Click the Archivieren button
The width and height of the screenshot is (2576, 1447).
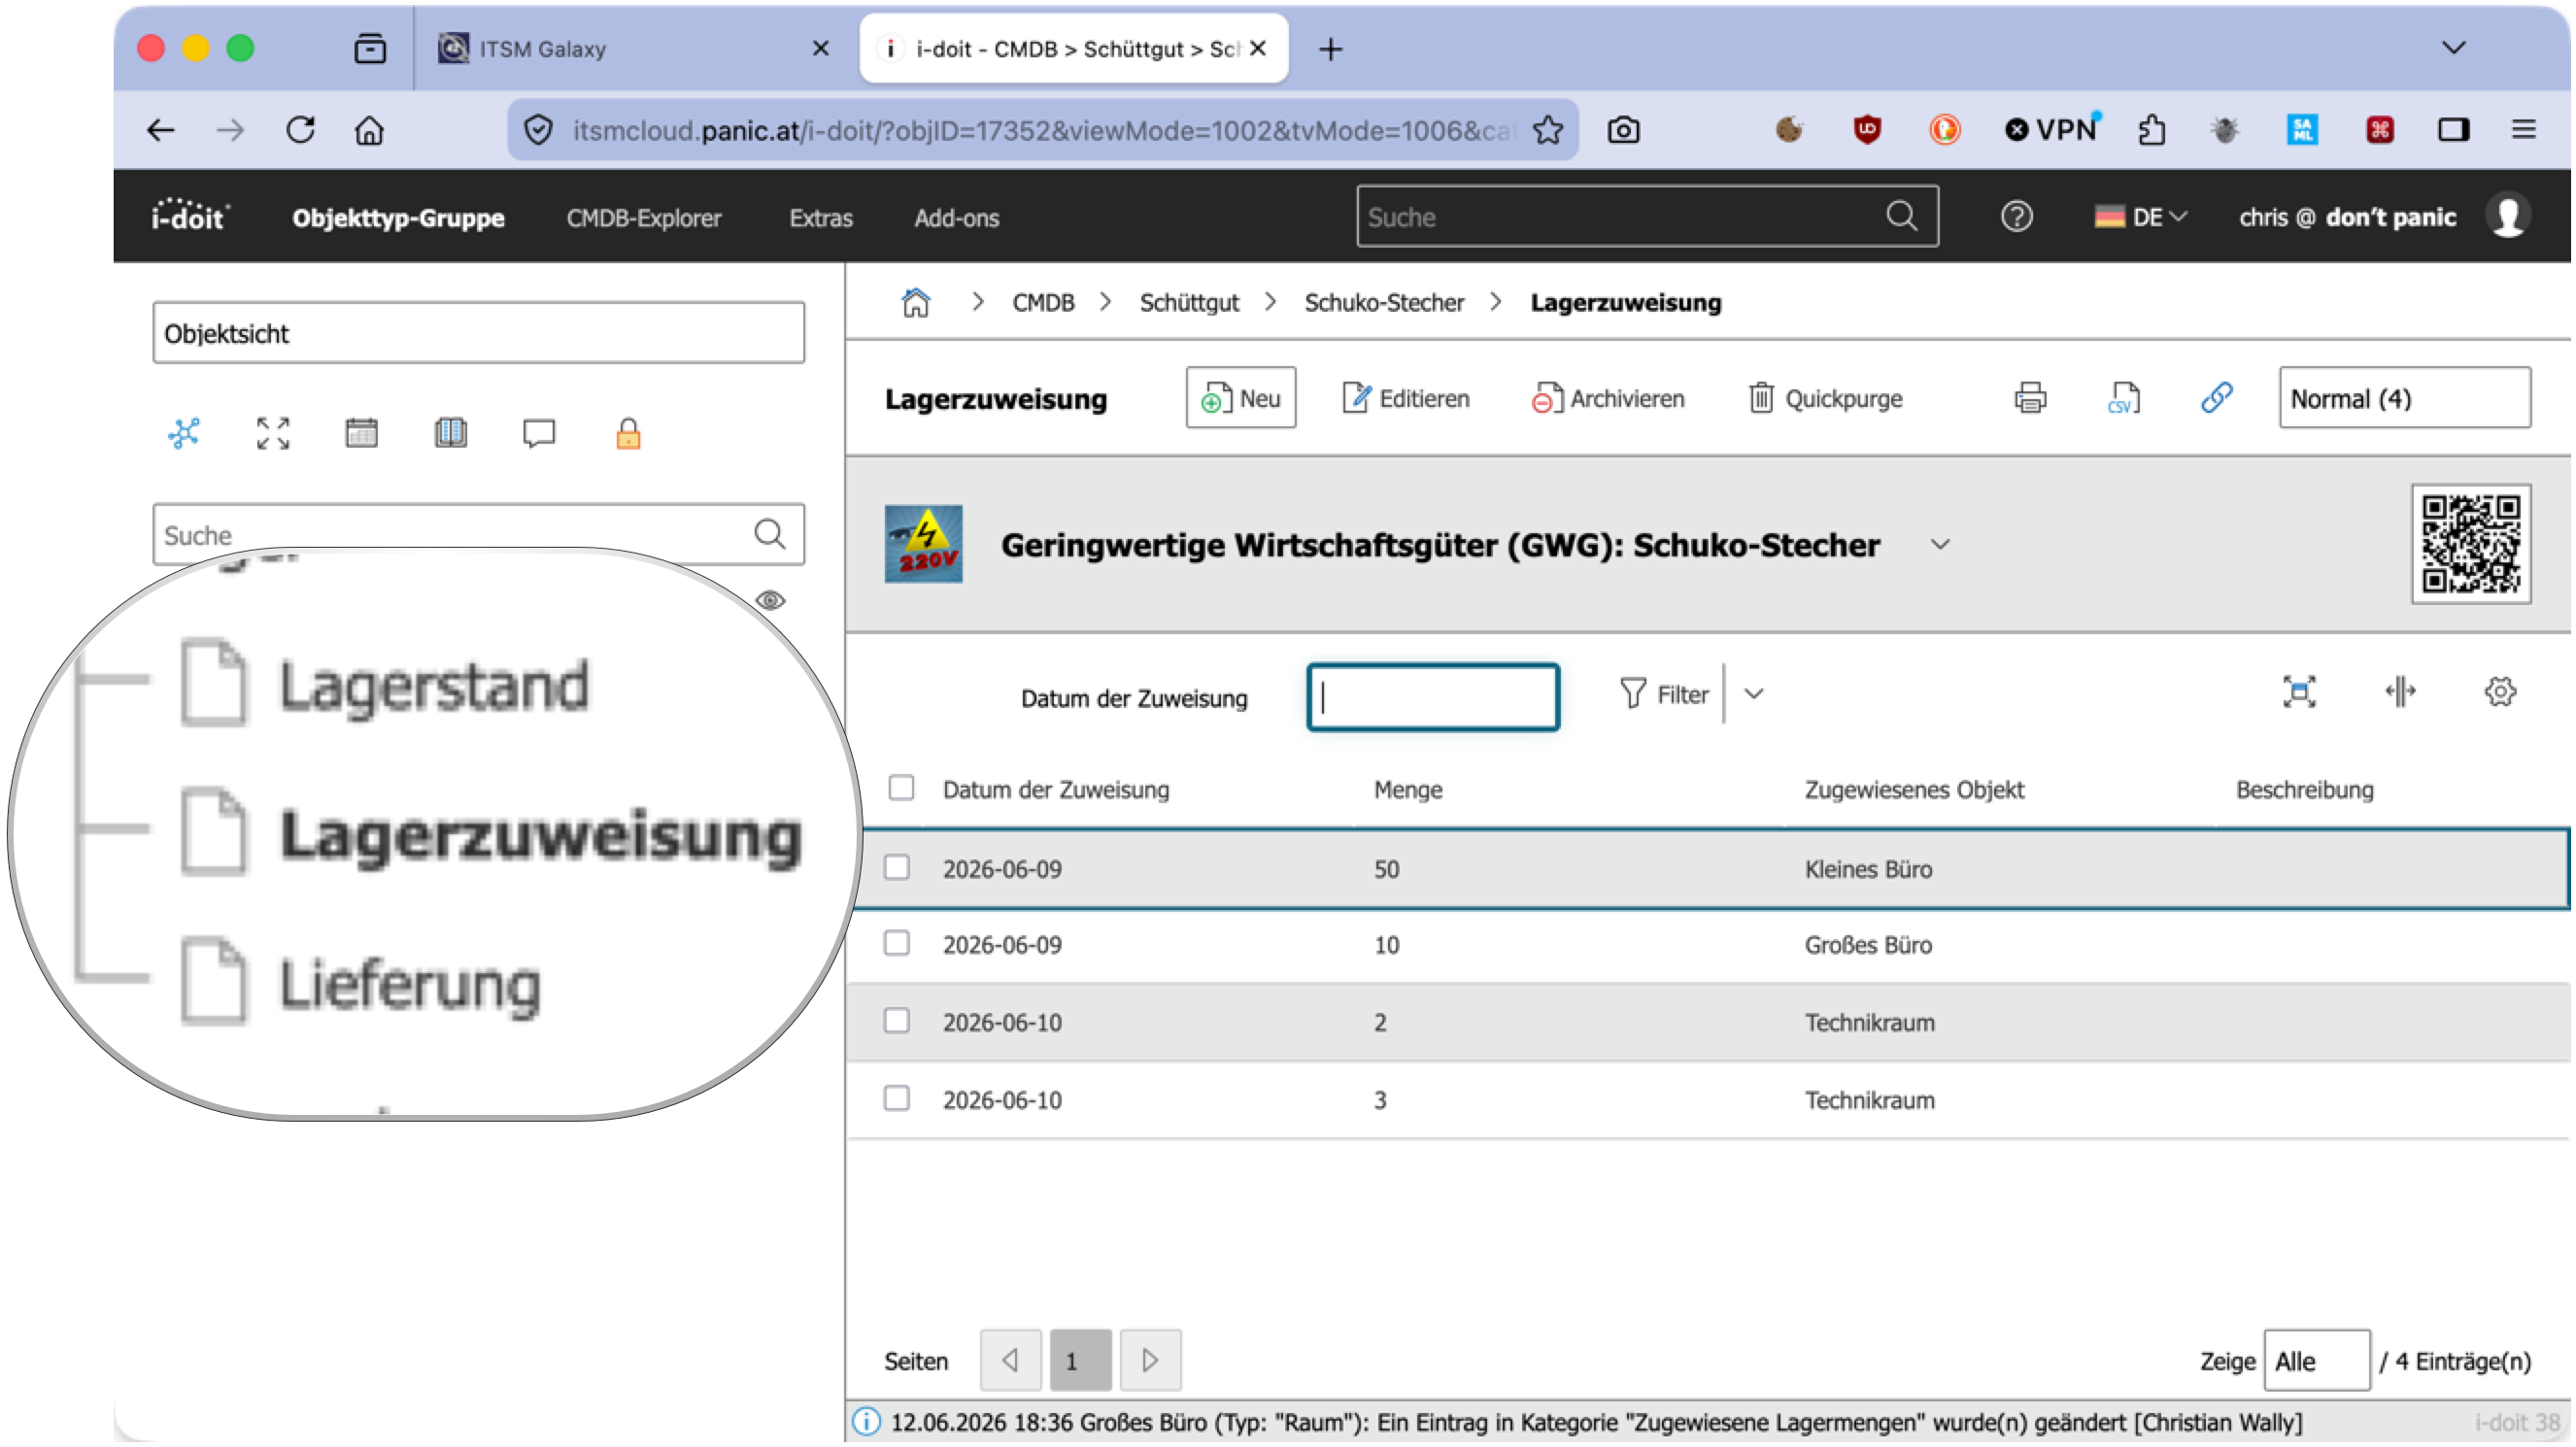pyautogui.click(x=1607, y=398)
